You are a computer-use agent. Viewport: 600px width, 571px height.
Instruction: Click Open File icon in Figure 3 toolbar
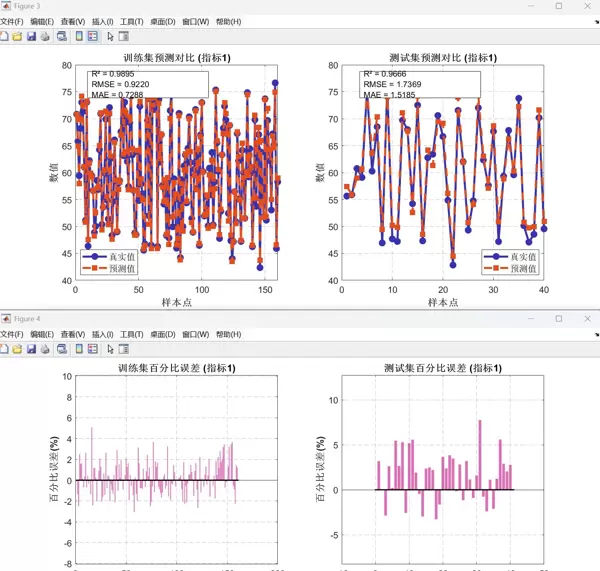(17, 36)
